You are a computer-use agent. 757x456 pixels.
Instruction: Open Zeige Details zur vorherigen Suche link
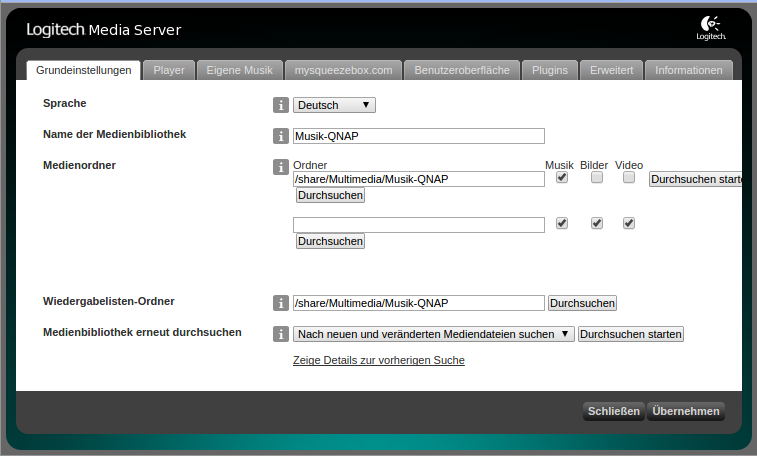[378, 360]
